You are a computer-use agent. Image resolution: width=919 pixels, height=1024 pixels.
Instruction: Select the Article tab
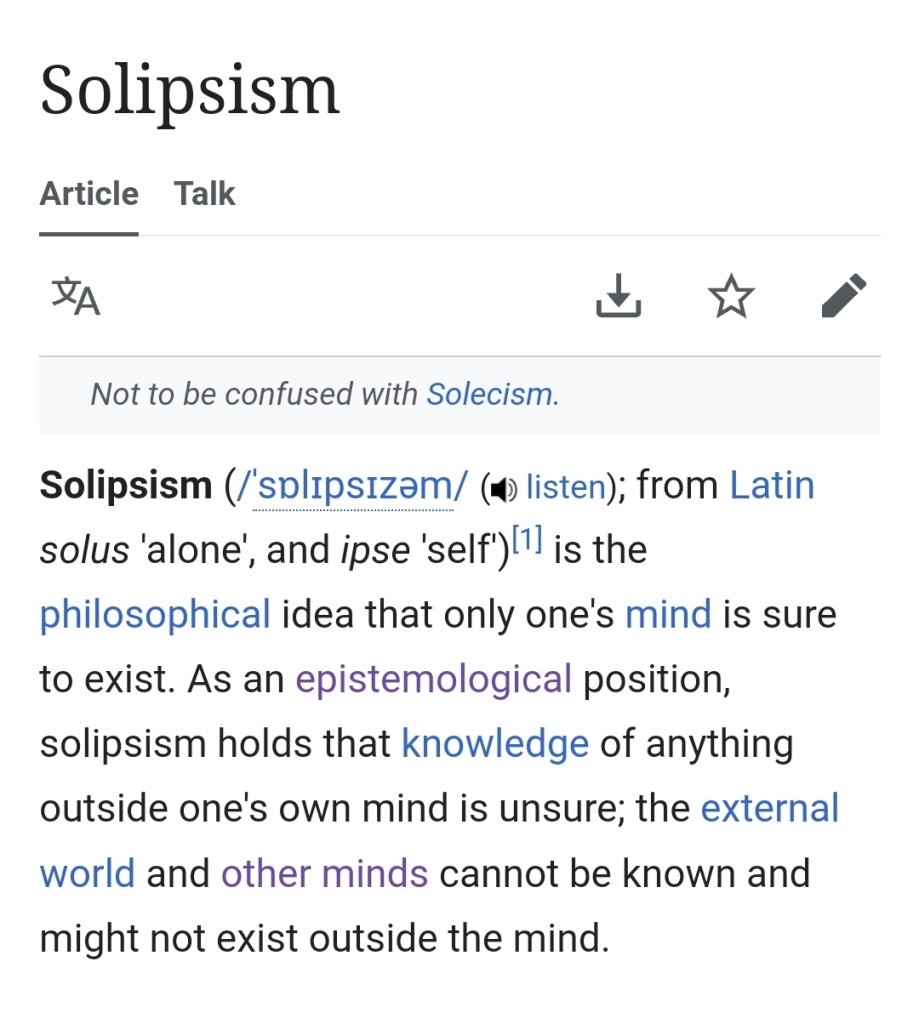point(89,193)
